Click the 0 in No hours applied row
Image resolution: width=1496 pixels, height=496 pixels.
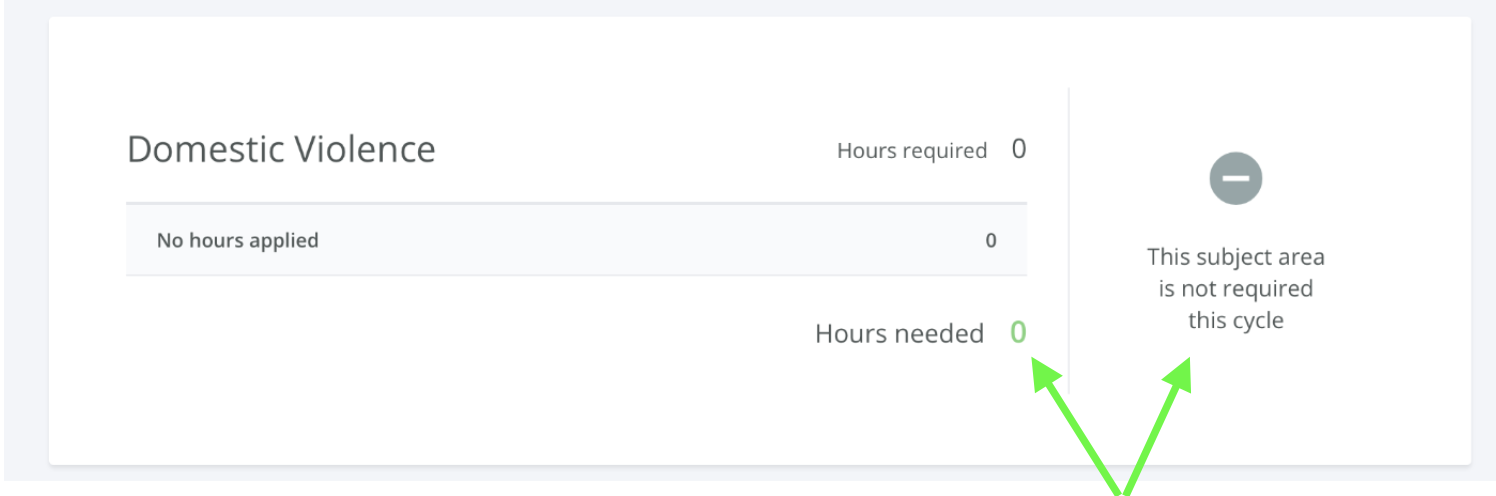(991, 240)
